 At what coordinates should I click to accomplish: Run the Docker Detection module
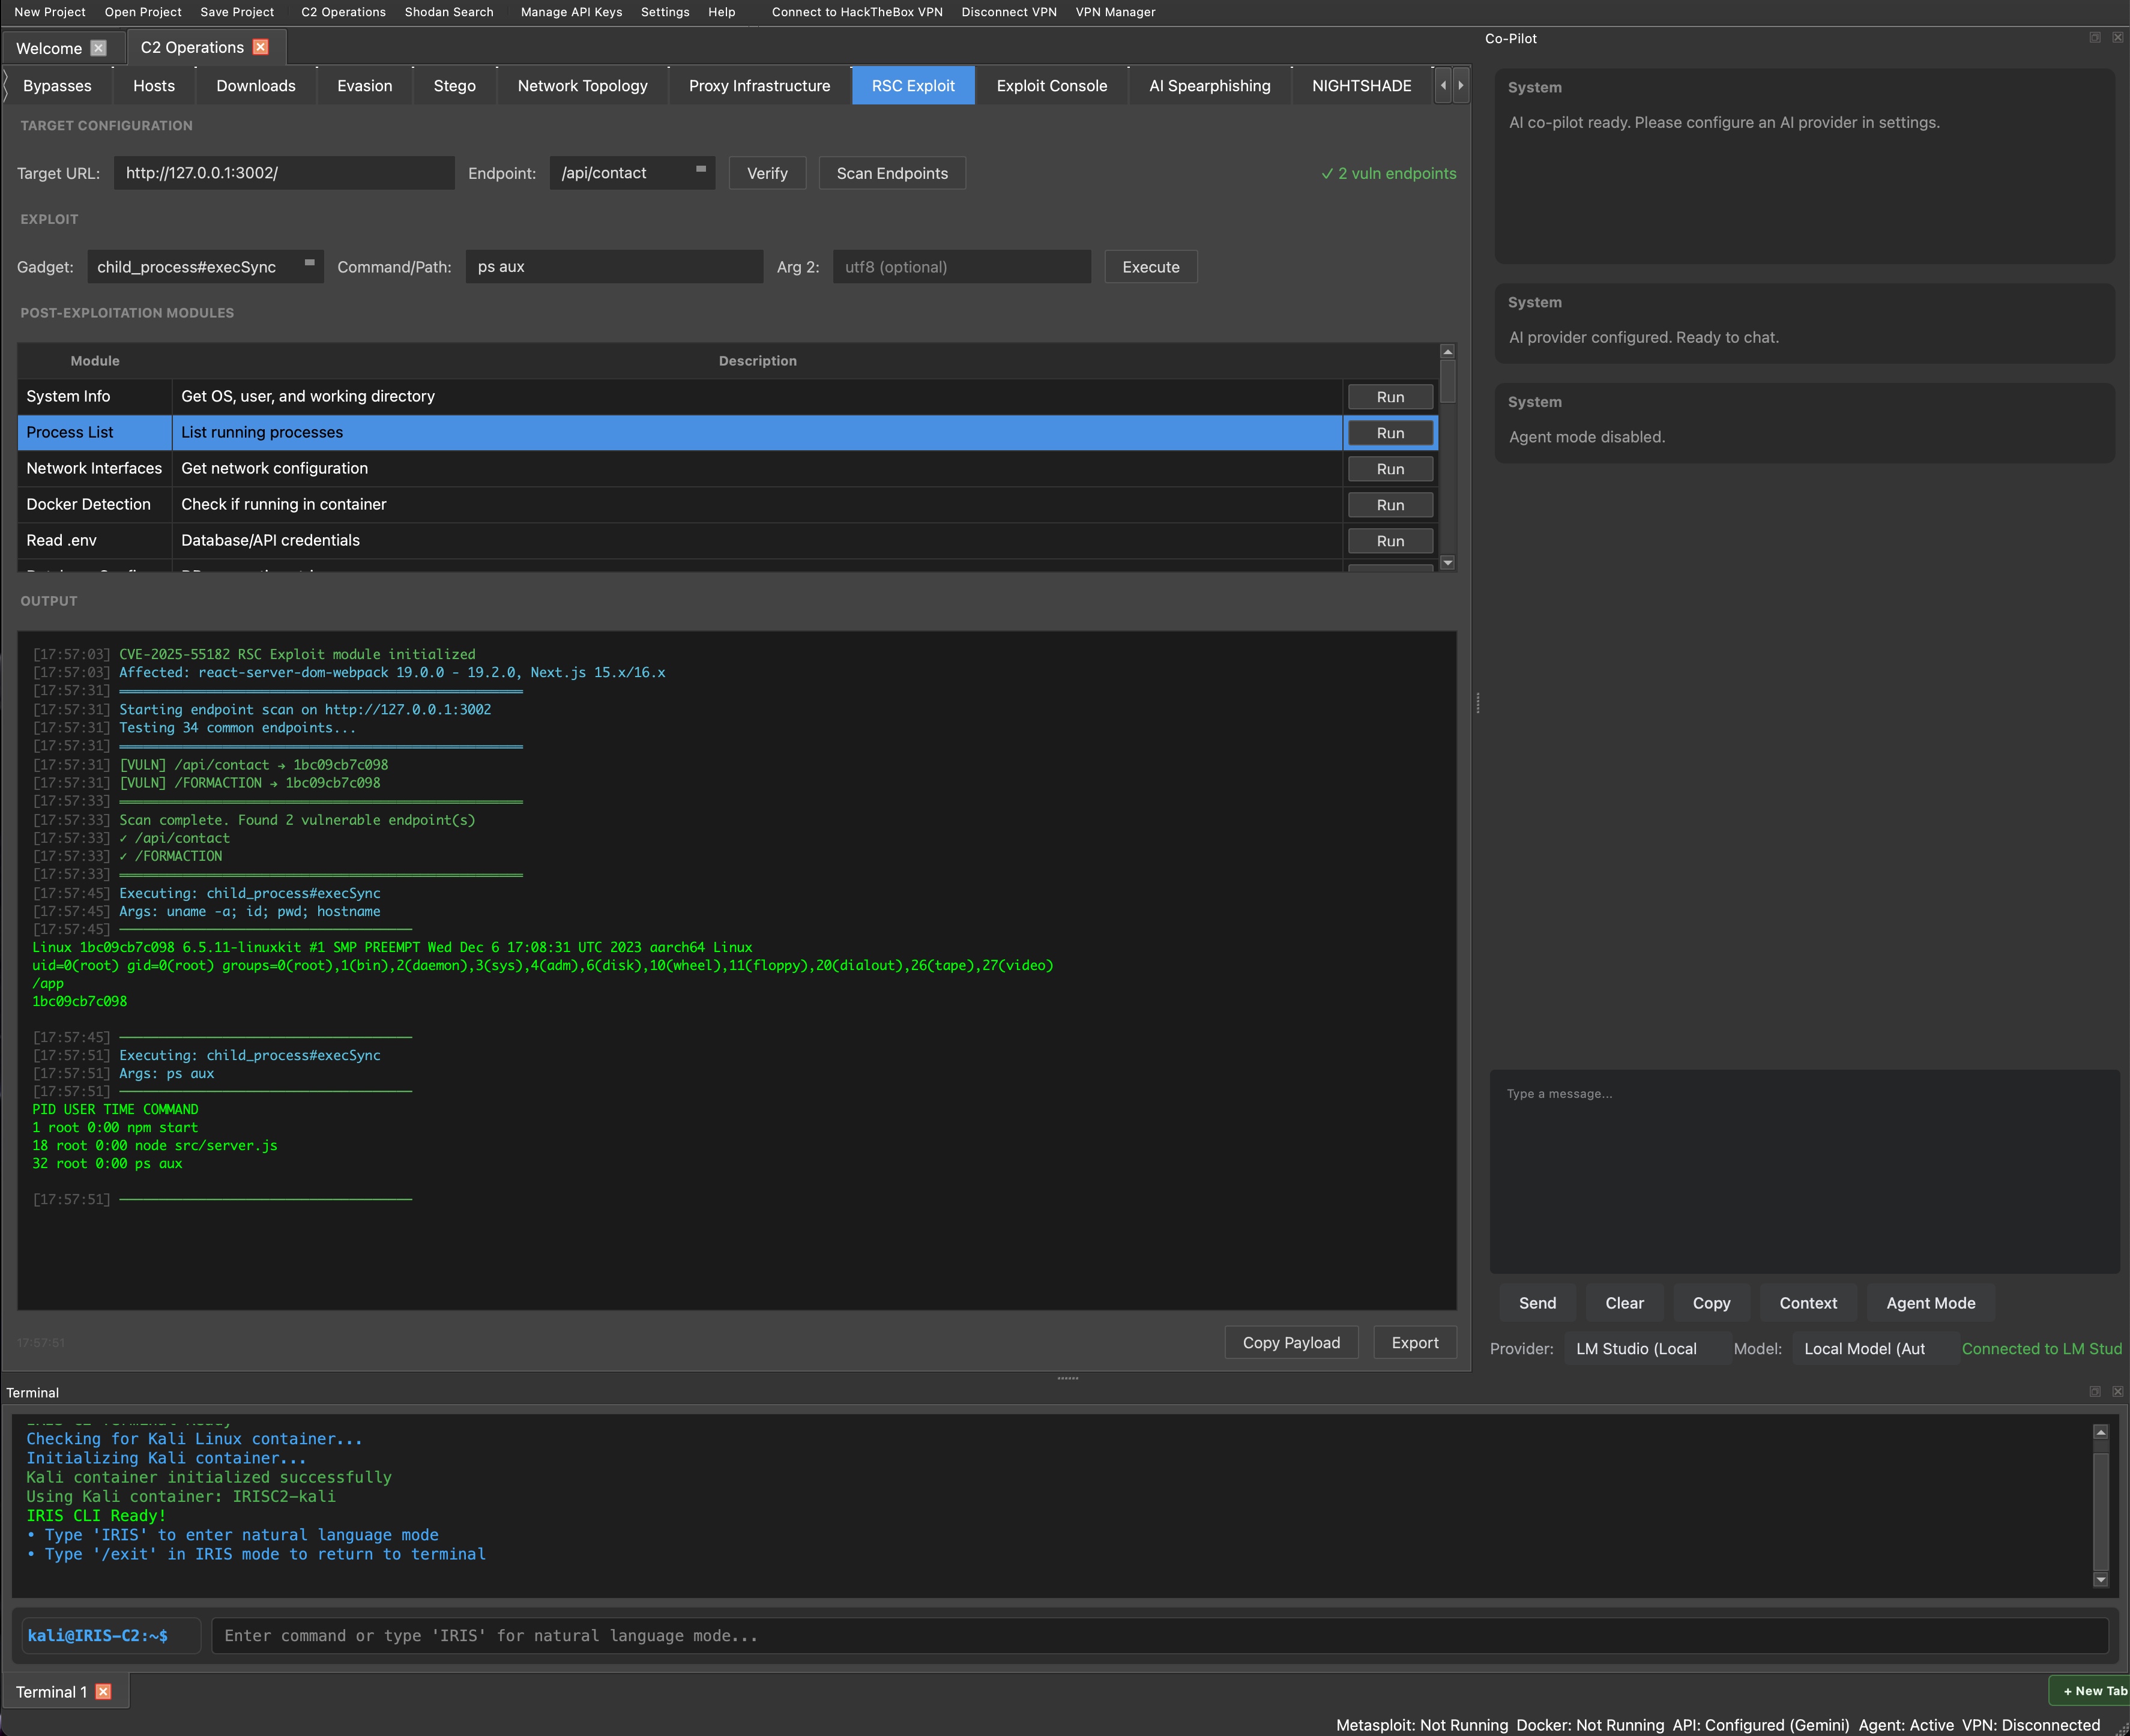(x=1390, y=504)
